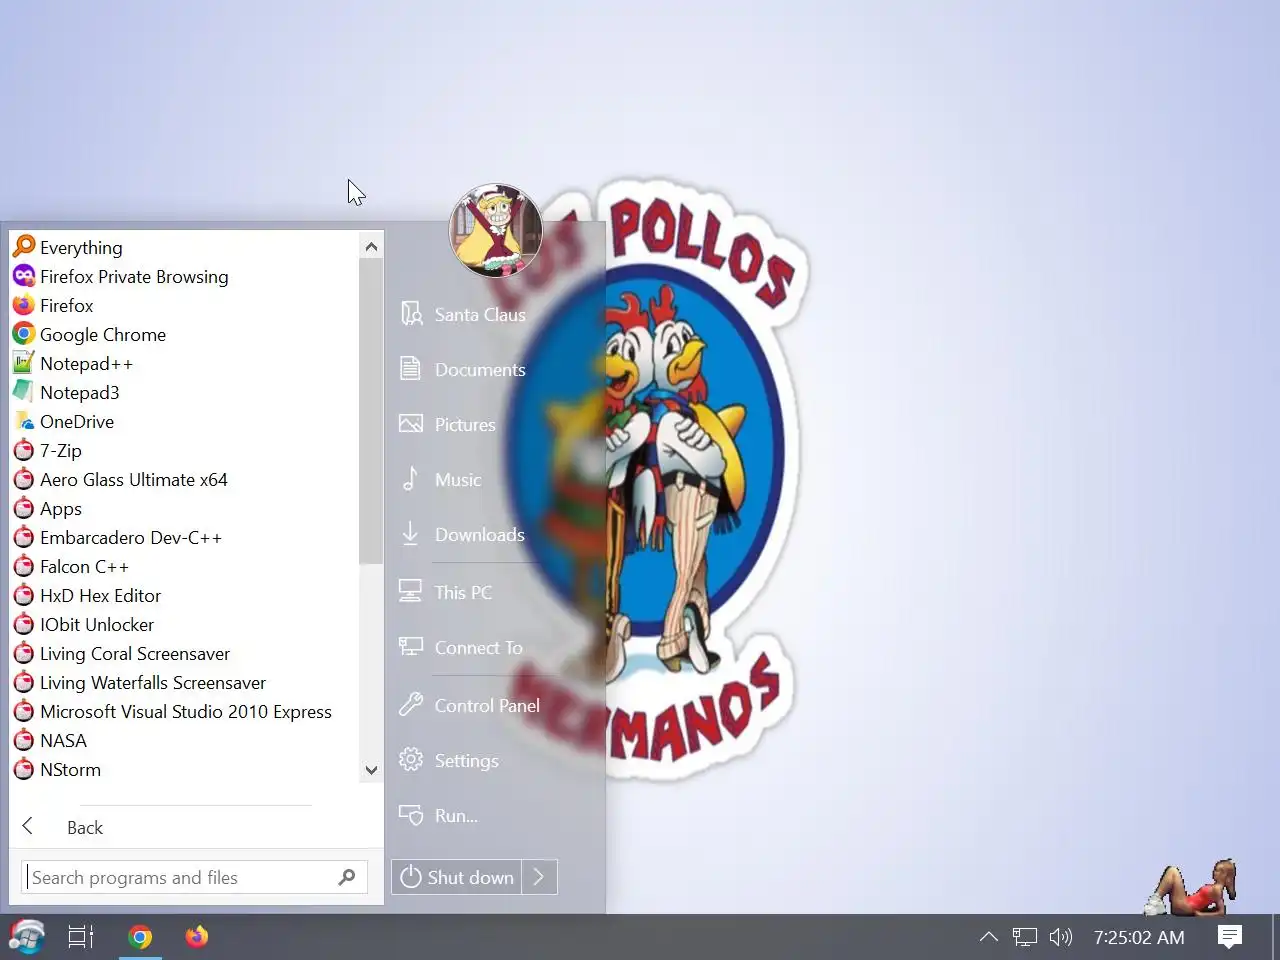Show hidden tray icons chevron

[x=989, y=937]
